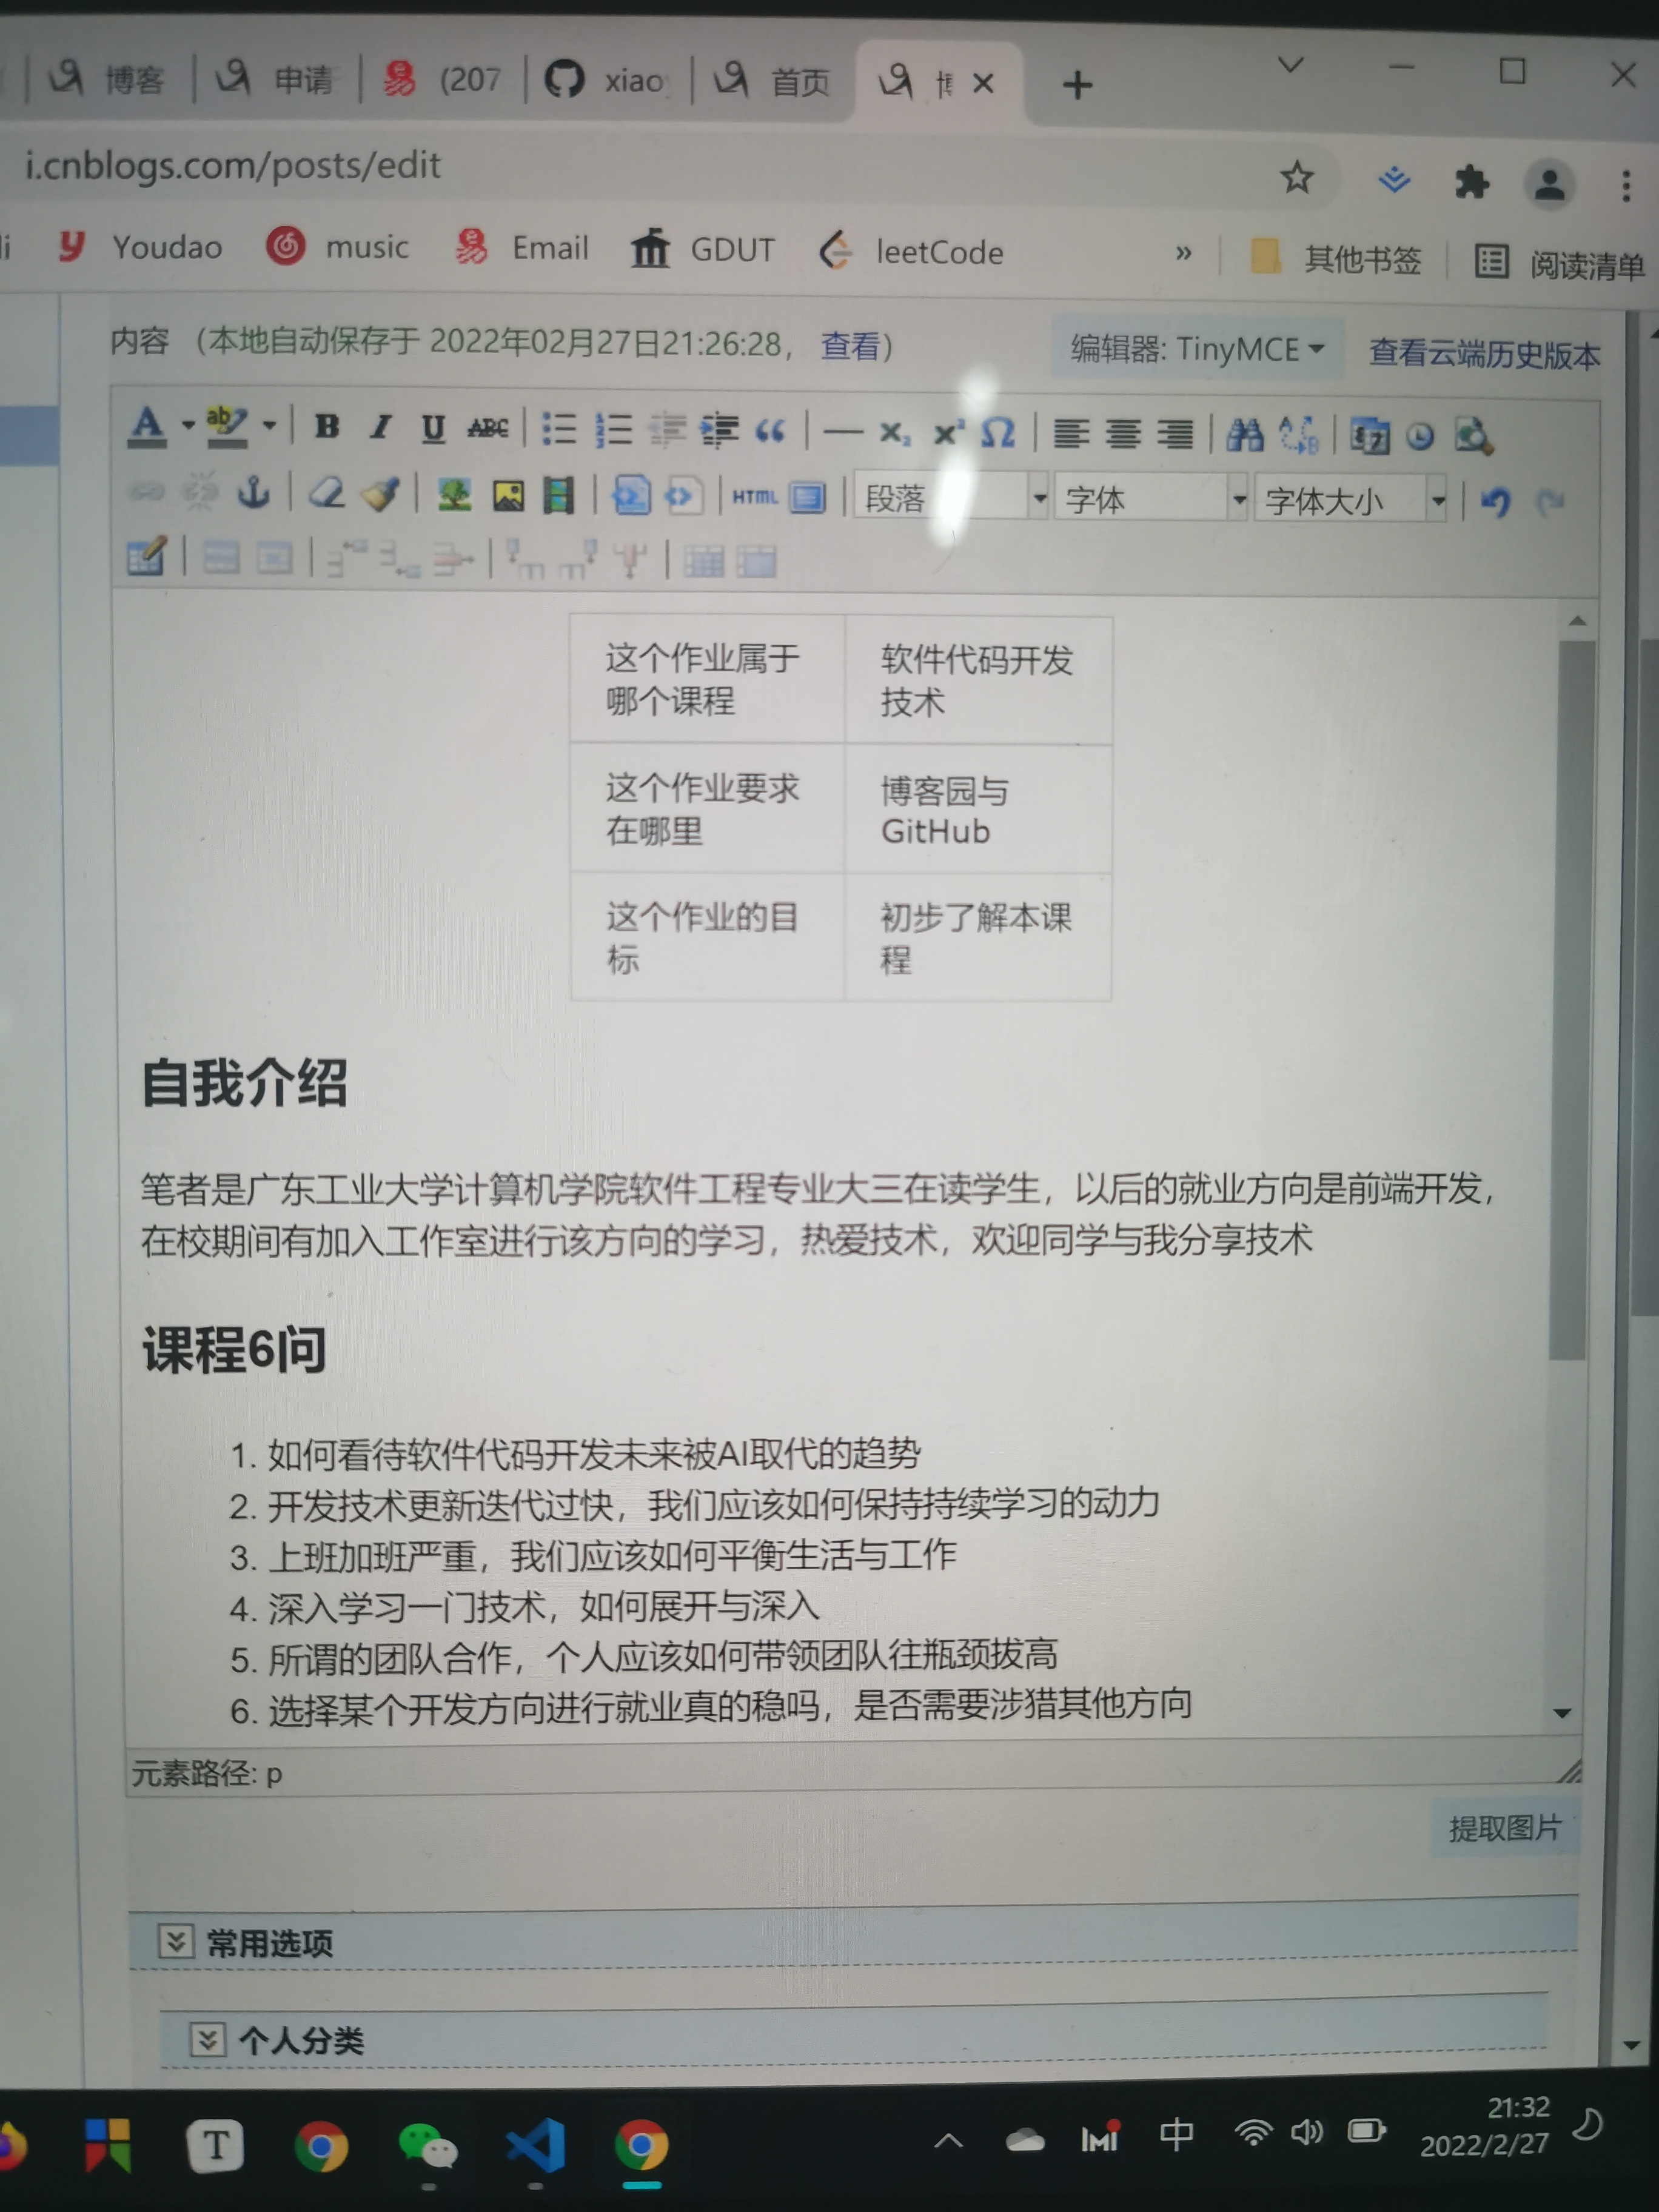The image size is (1659, 2212).
Task: Insert special character Omega symbol
Action: coord(997,434)
